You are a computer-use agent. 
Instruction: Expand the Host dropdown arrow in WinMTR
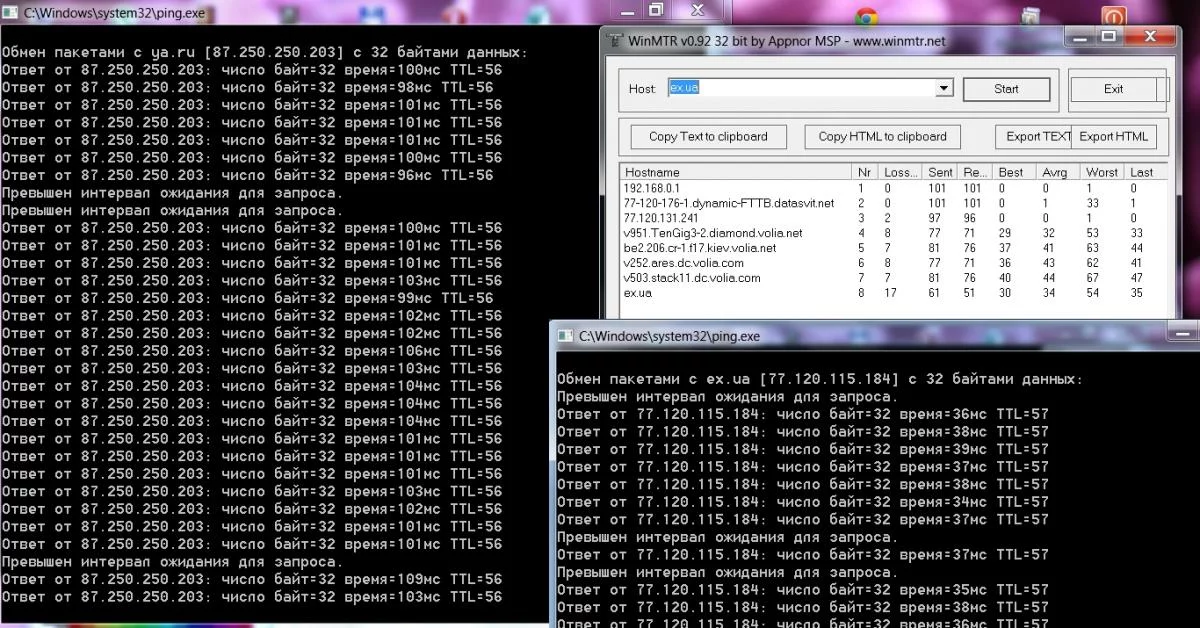point(944,89)
